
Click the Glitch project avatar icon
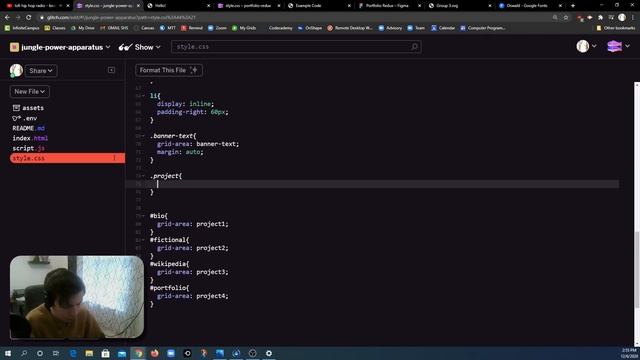click(14, 47)
